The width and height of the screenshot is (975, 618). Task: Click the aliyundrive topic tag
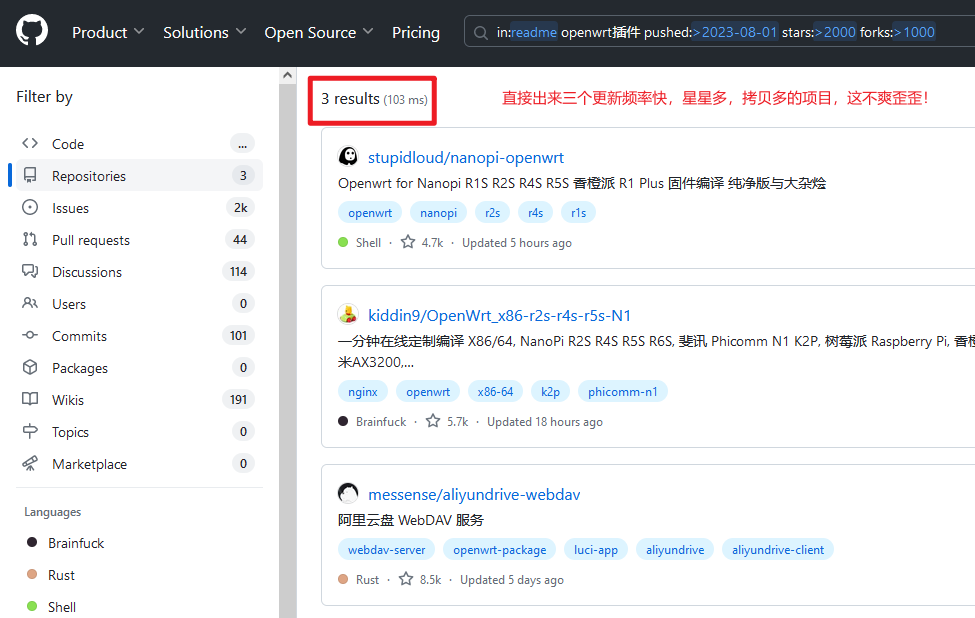[675, 550]
